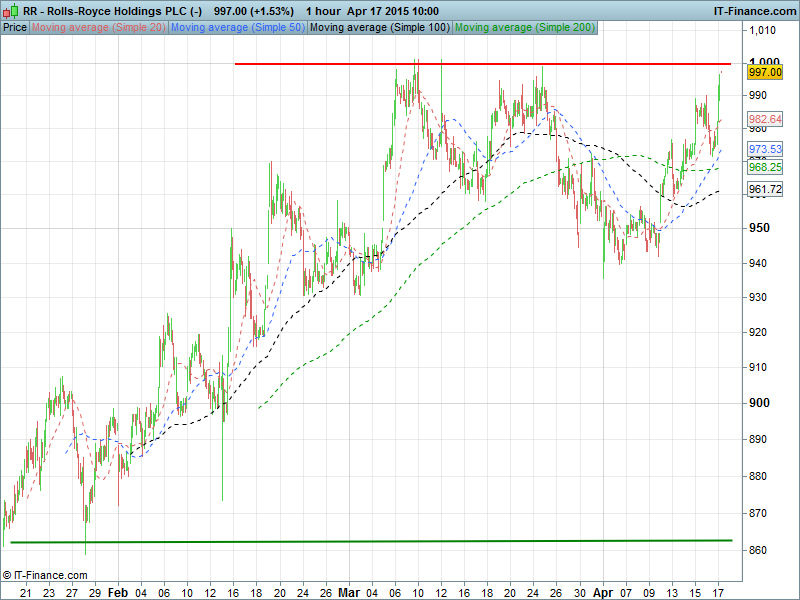Select the Moving average (Simple 100) label

click(379, 27)
